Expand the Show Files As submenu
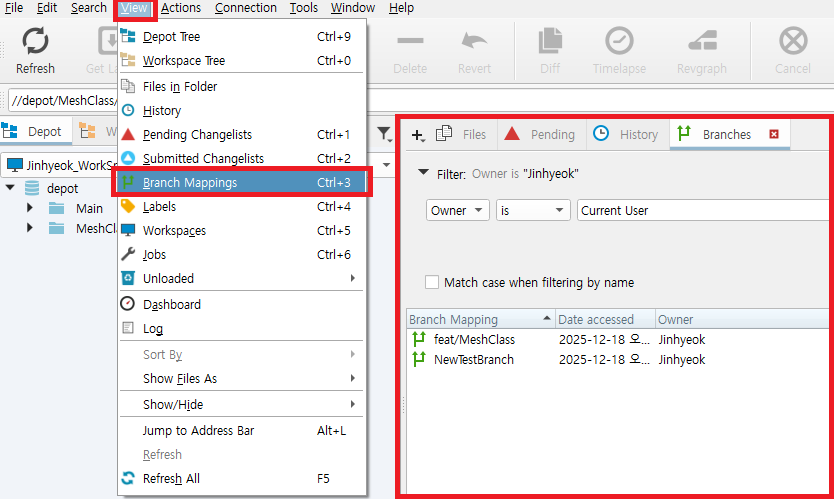The height and width of the screenshot is (499, 834). pyautogui.click(x=242, y=378)
